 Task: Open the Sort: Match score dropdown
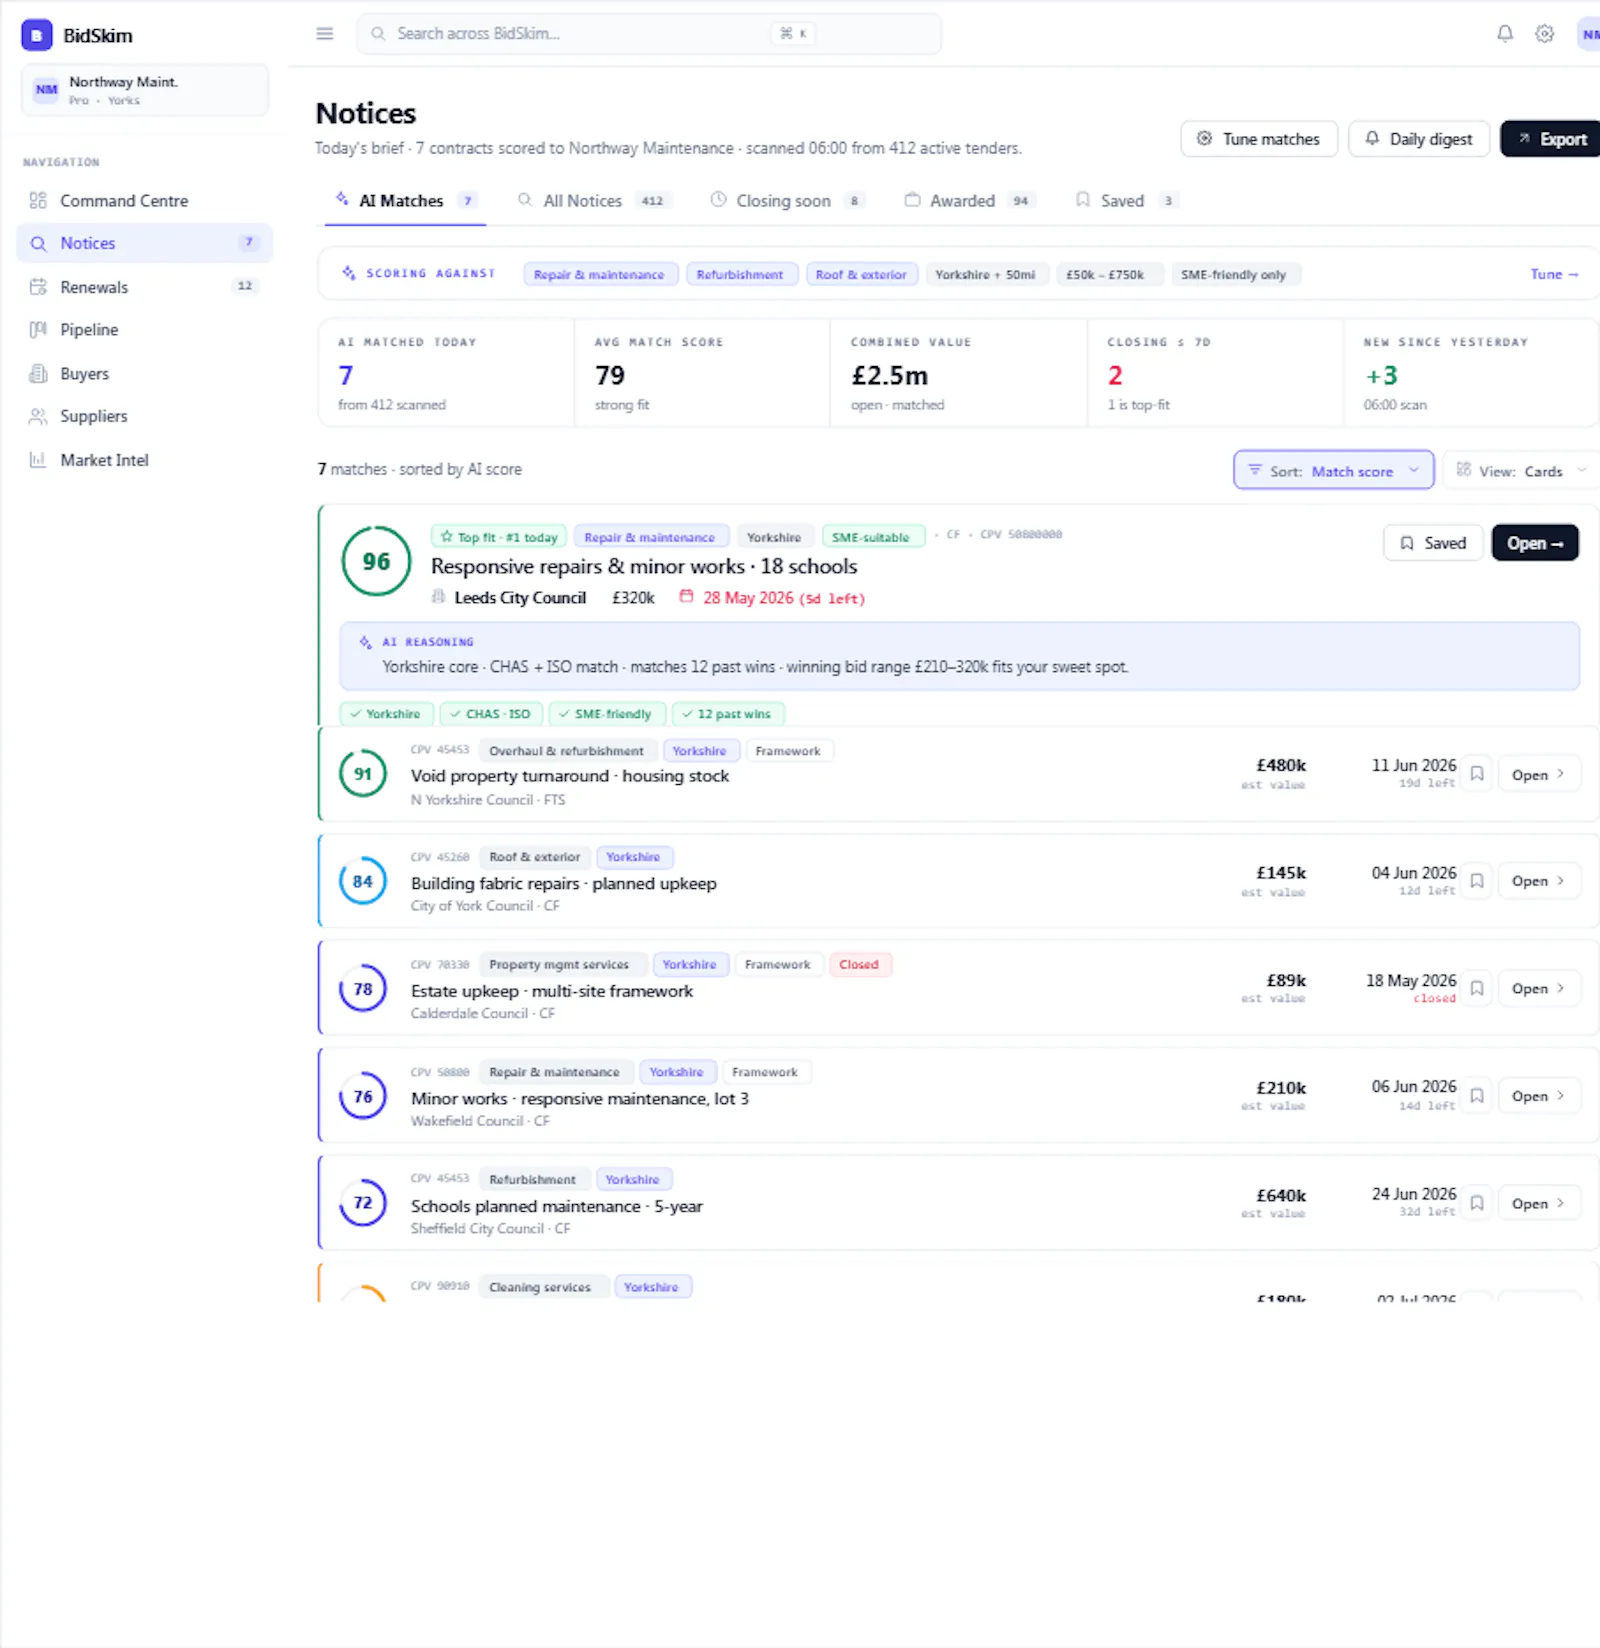tap(1334, 470)
